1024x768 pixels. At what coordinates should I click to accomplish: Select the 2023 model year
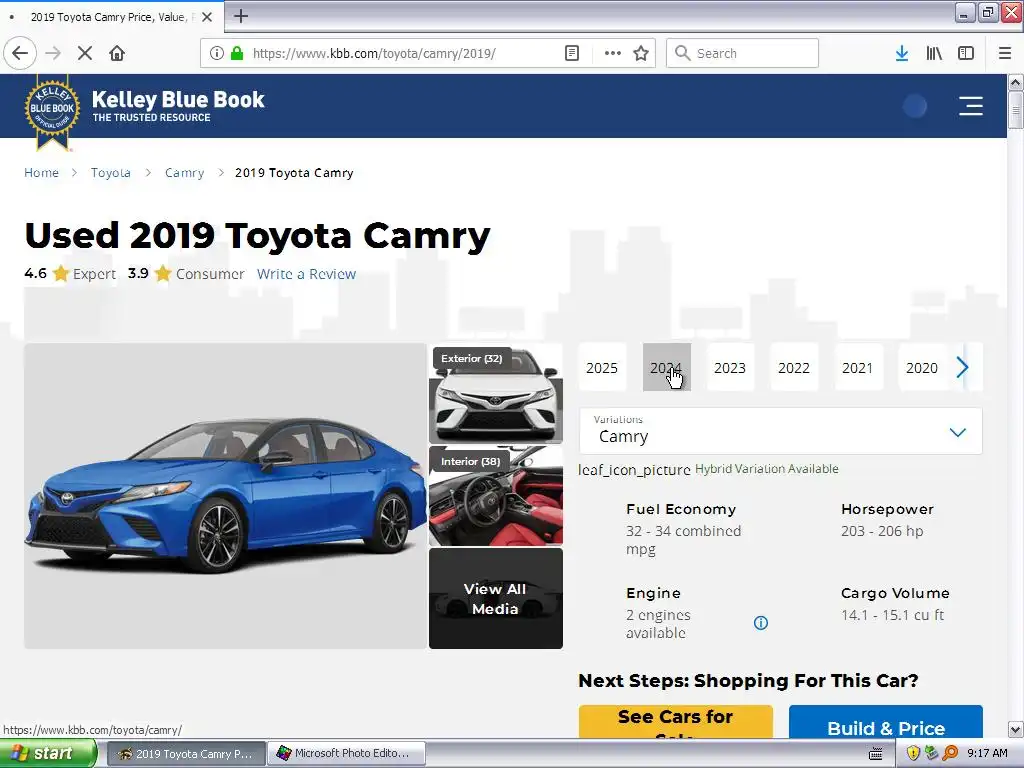coord(729,368)
